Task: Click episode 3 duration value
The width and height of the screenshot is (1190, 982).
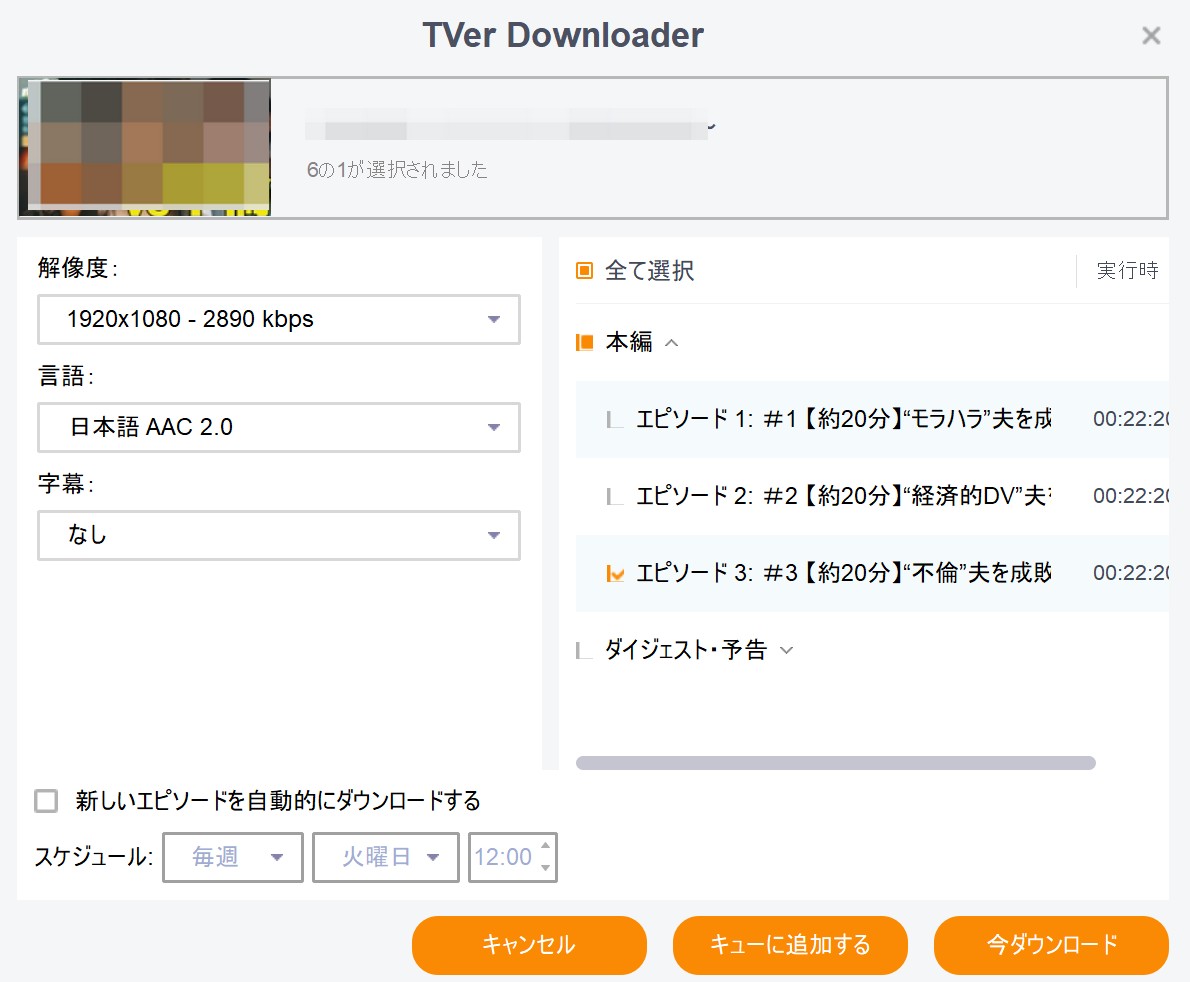Action: 1131,572
